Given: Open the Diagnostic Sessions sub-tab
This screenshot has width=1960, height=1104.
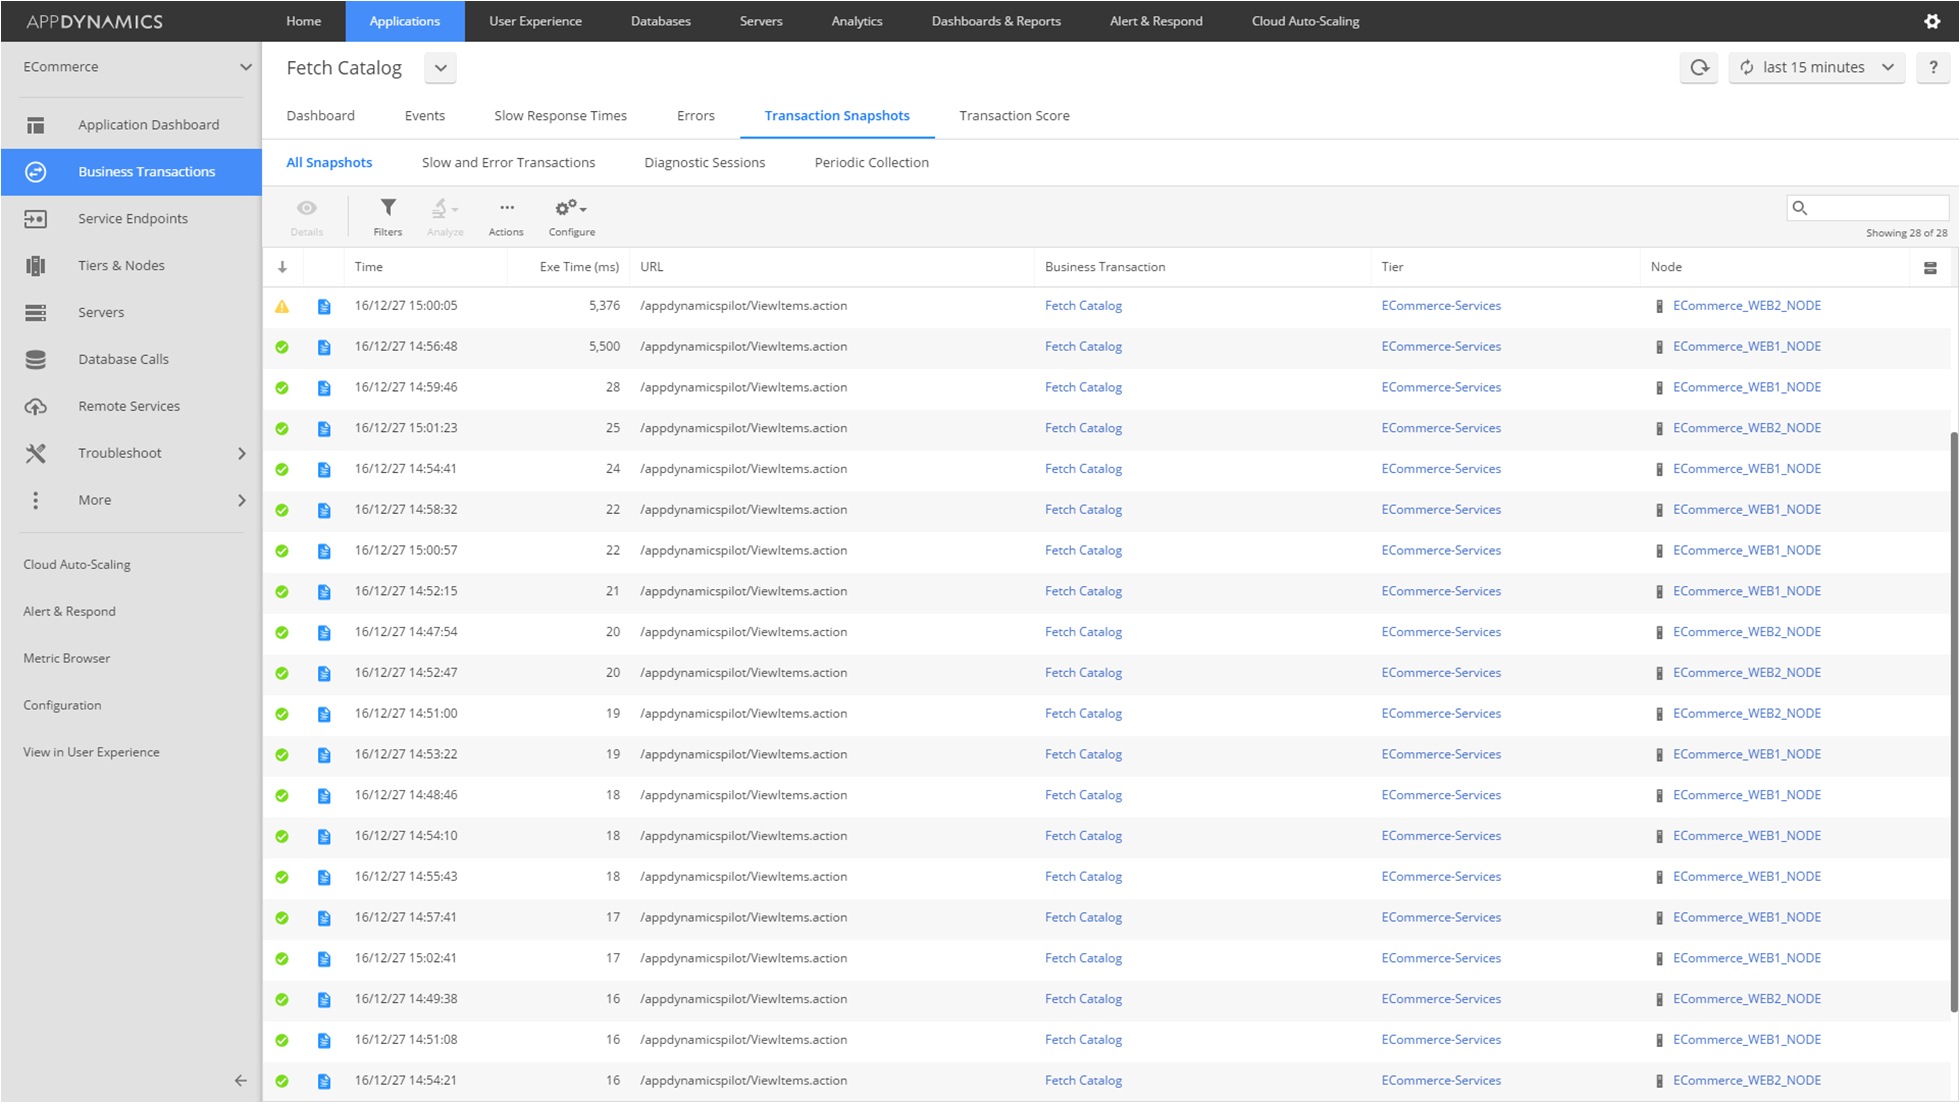Looking at the screenshot, I should pos(704,162).
